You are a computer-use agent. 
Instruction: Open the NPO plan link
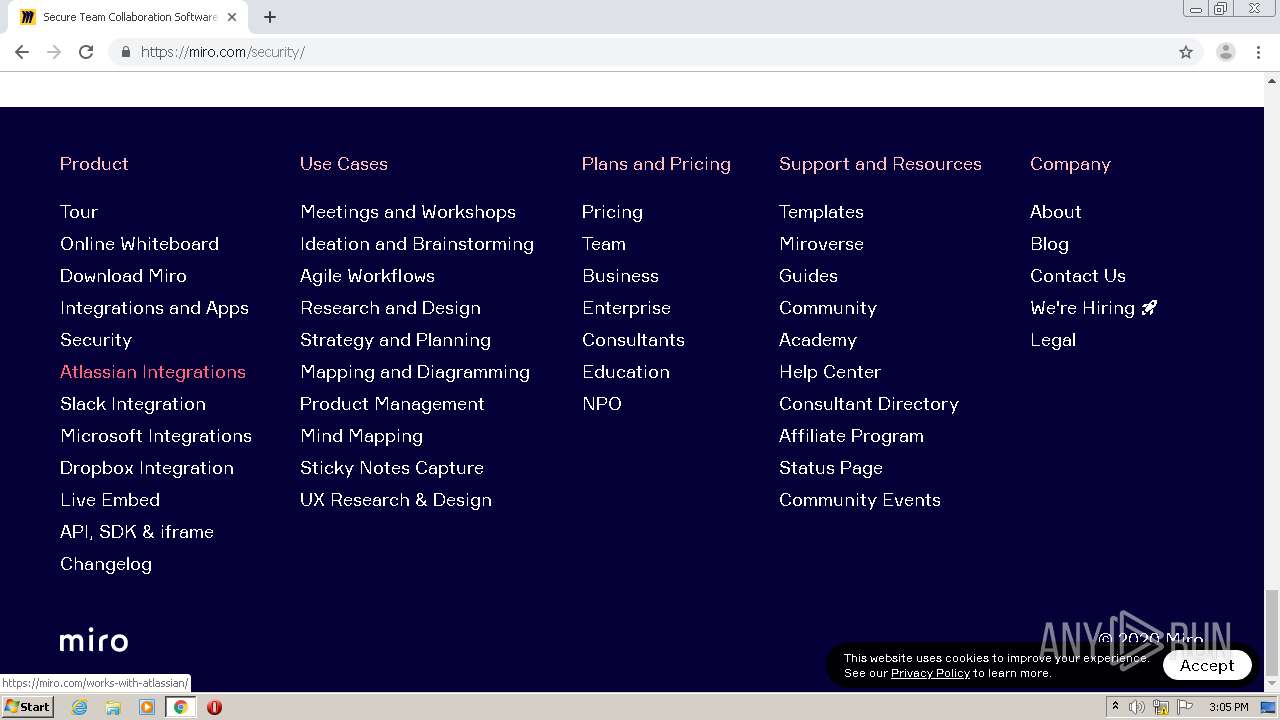pyautogui.click(x=602, y=404)
